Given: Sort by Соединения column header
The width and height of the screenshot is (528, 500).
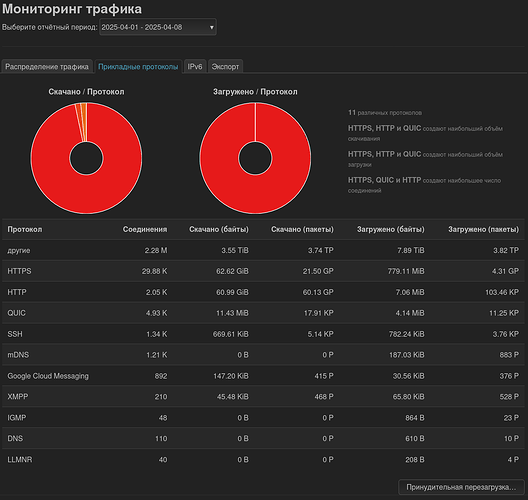Looking at the screenshot, I should click(145, 229).
